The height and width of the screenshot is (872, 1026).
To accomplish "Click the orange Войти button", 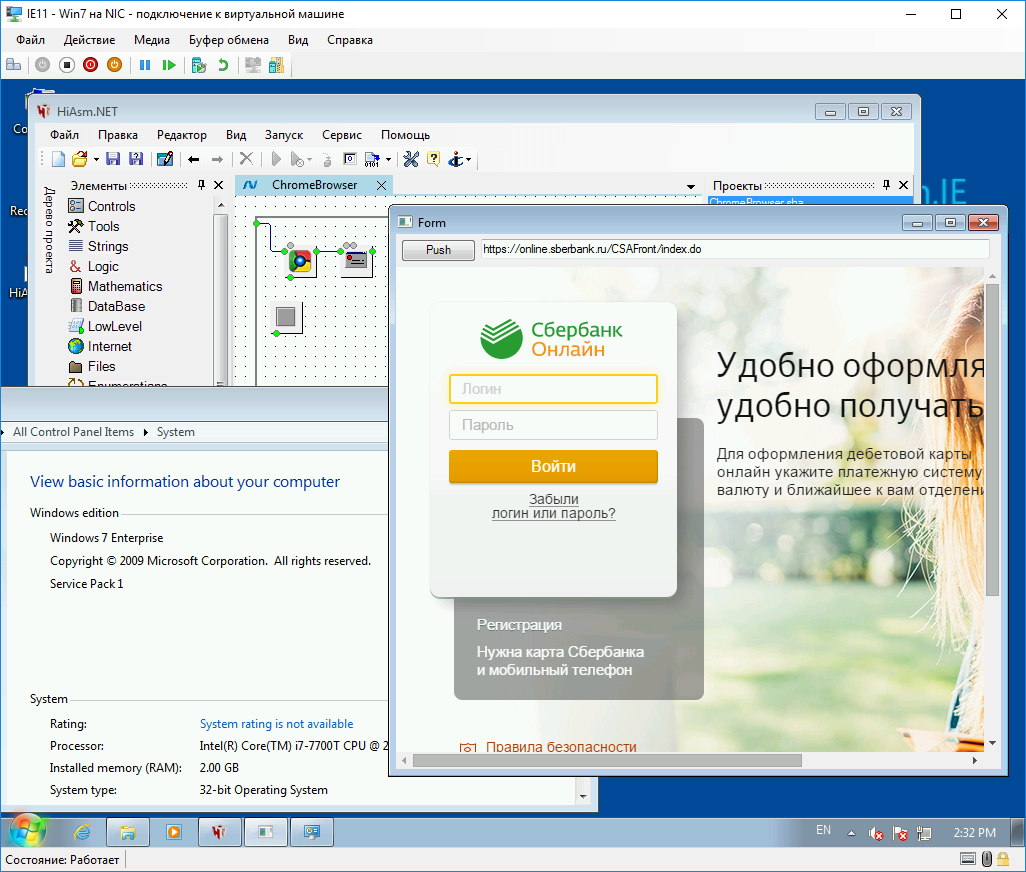I will (x=553, y=467).
